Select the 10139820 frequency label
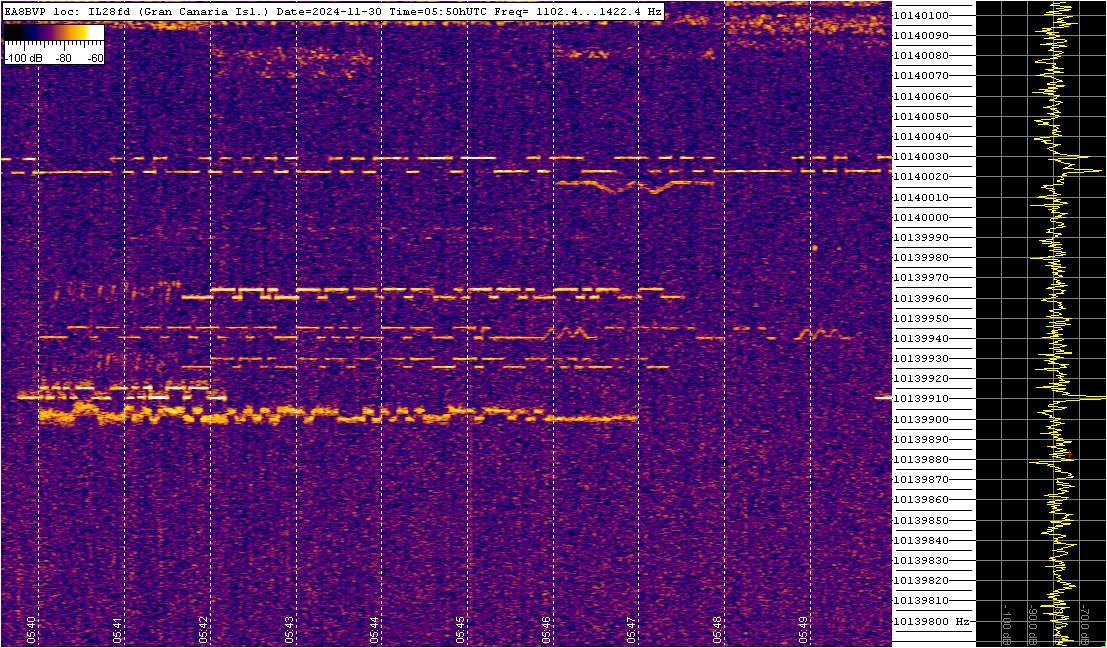Screen dimensions: 1107x648 click(921, 580)
